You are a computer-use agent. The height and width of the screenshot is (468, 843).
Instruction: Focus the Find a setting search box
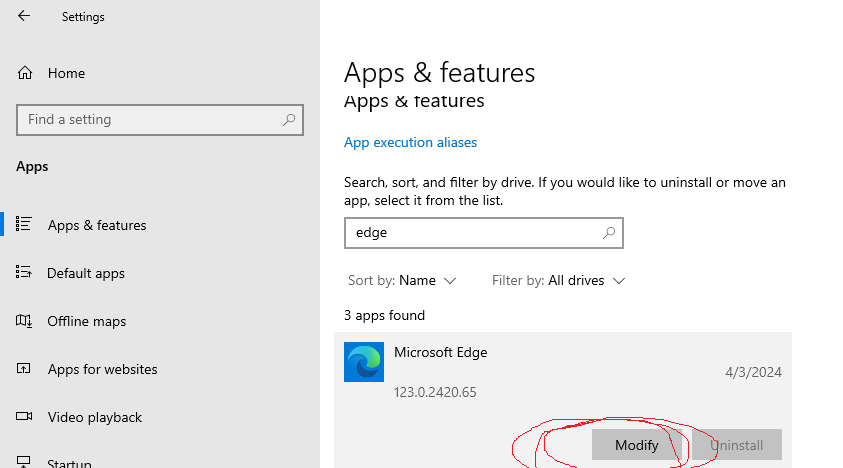160,119
